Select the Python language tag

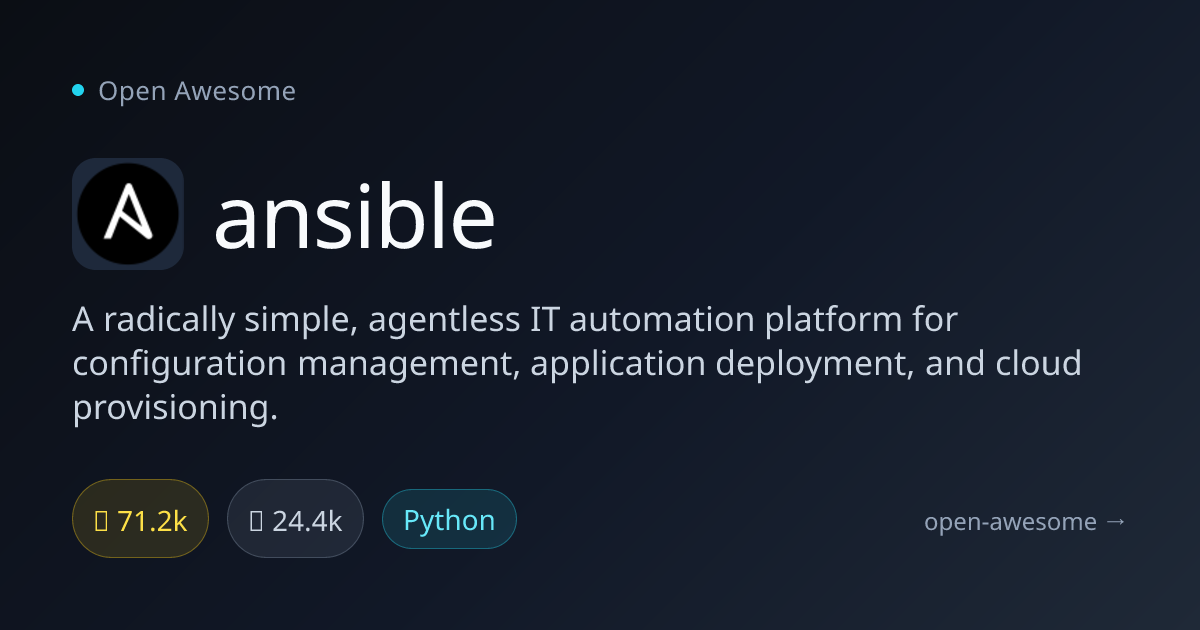point(449,519)
